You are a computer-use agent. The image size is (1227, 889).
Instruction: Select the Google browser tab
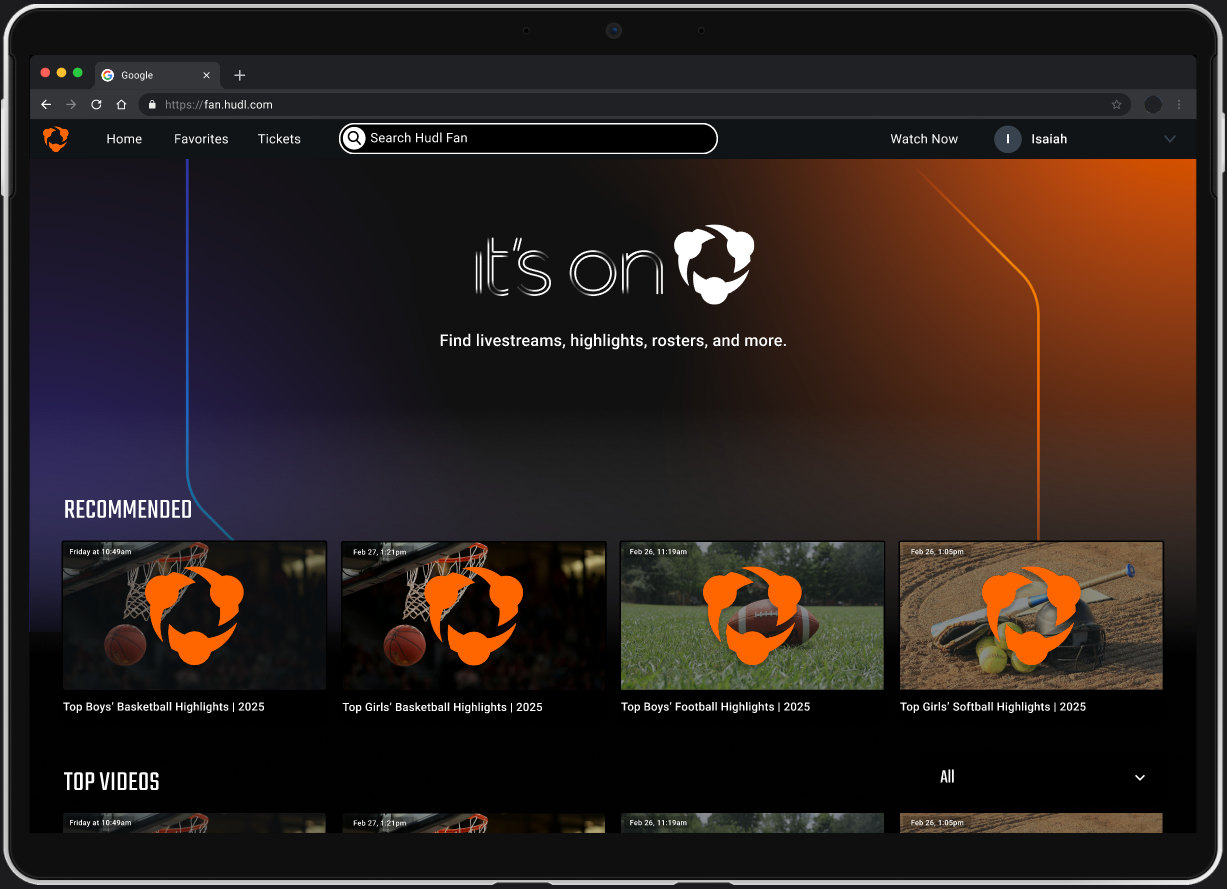point(158,75)
